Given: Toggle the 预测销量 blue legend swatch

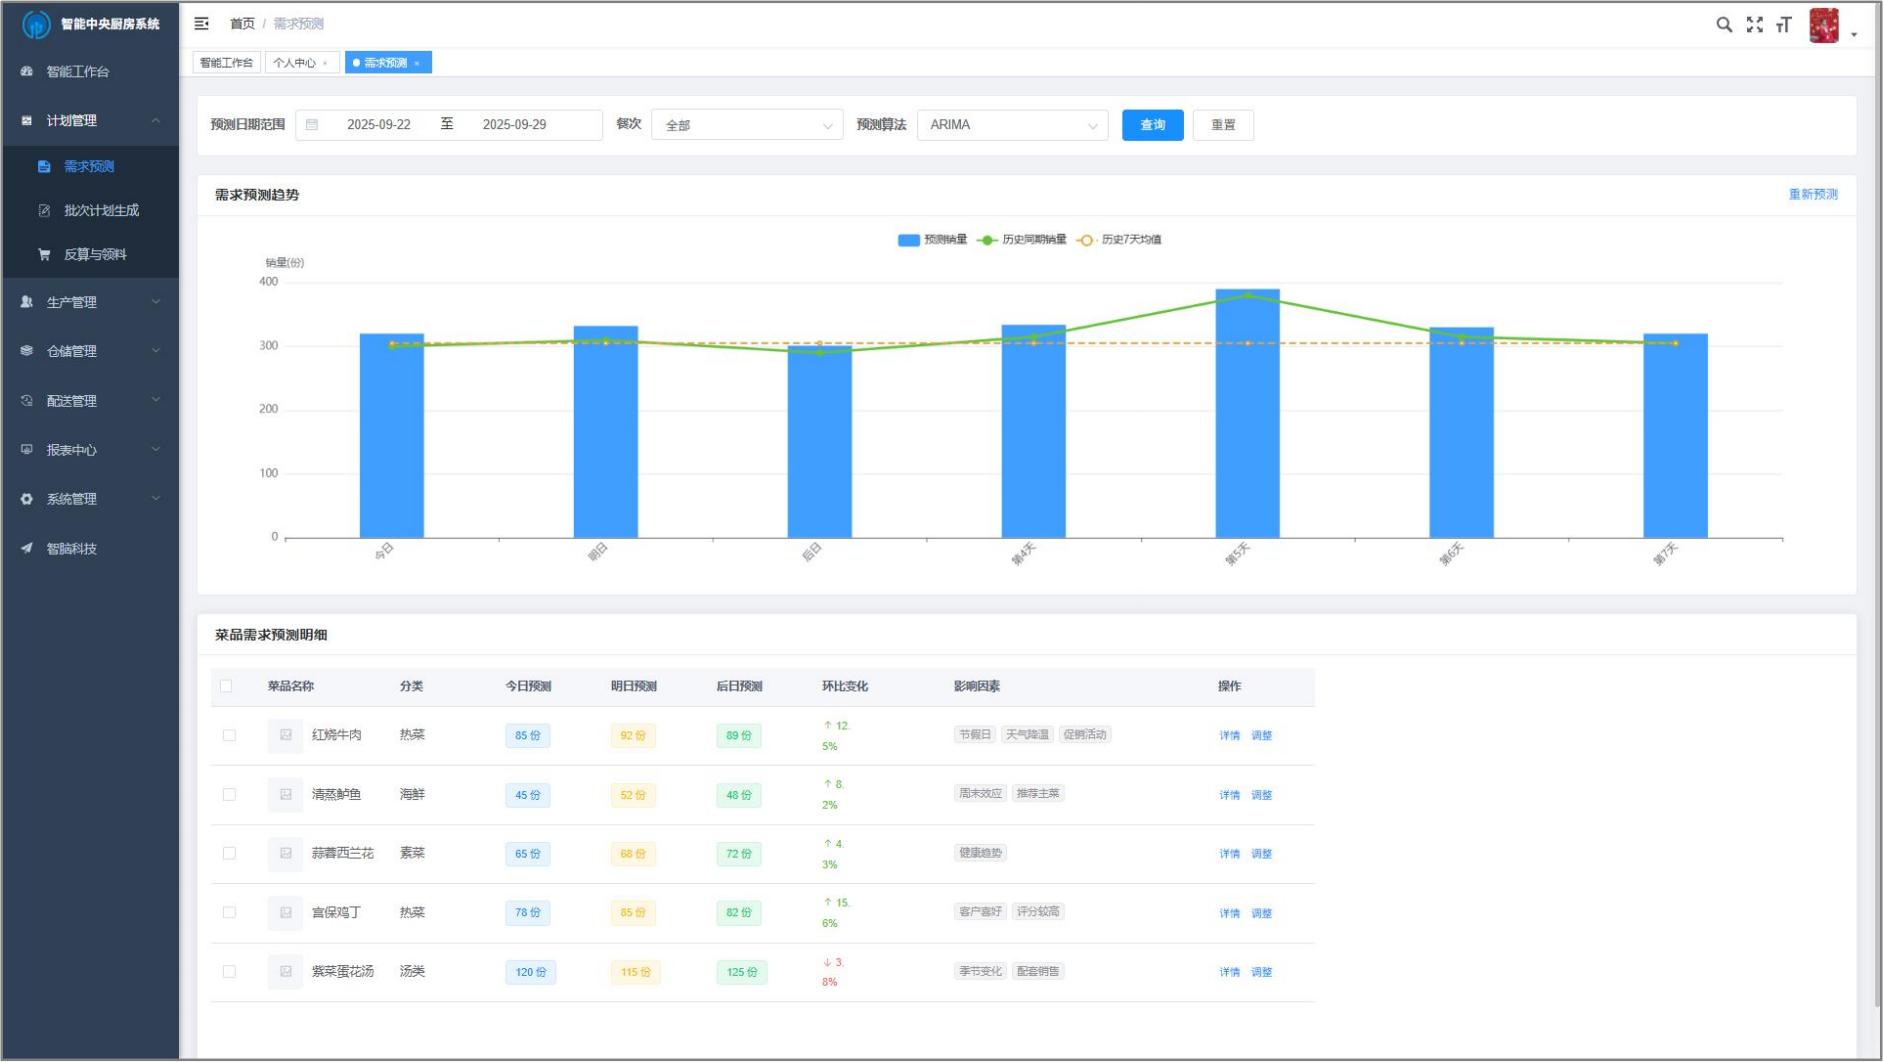Looking at the screenshot, I should point(908,240).
